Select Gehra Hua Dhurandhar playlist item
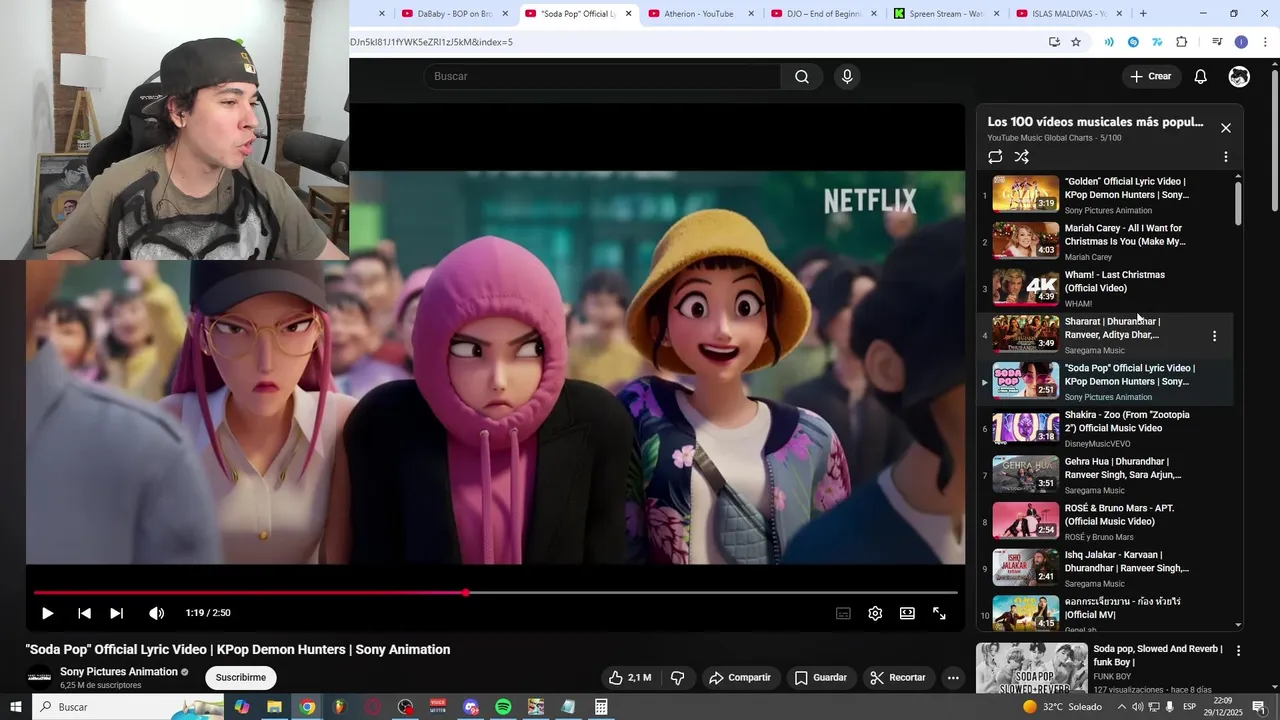Viewport: 1280px width, 720px height. 1105,476
